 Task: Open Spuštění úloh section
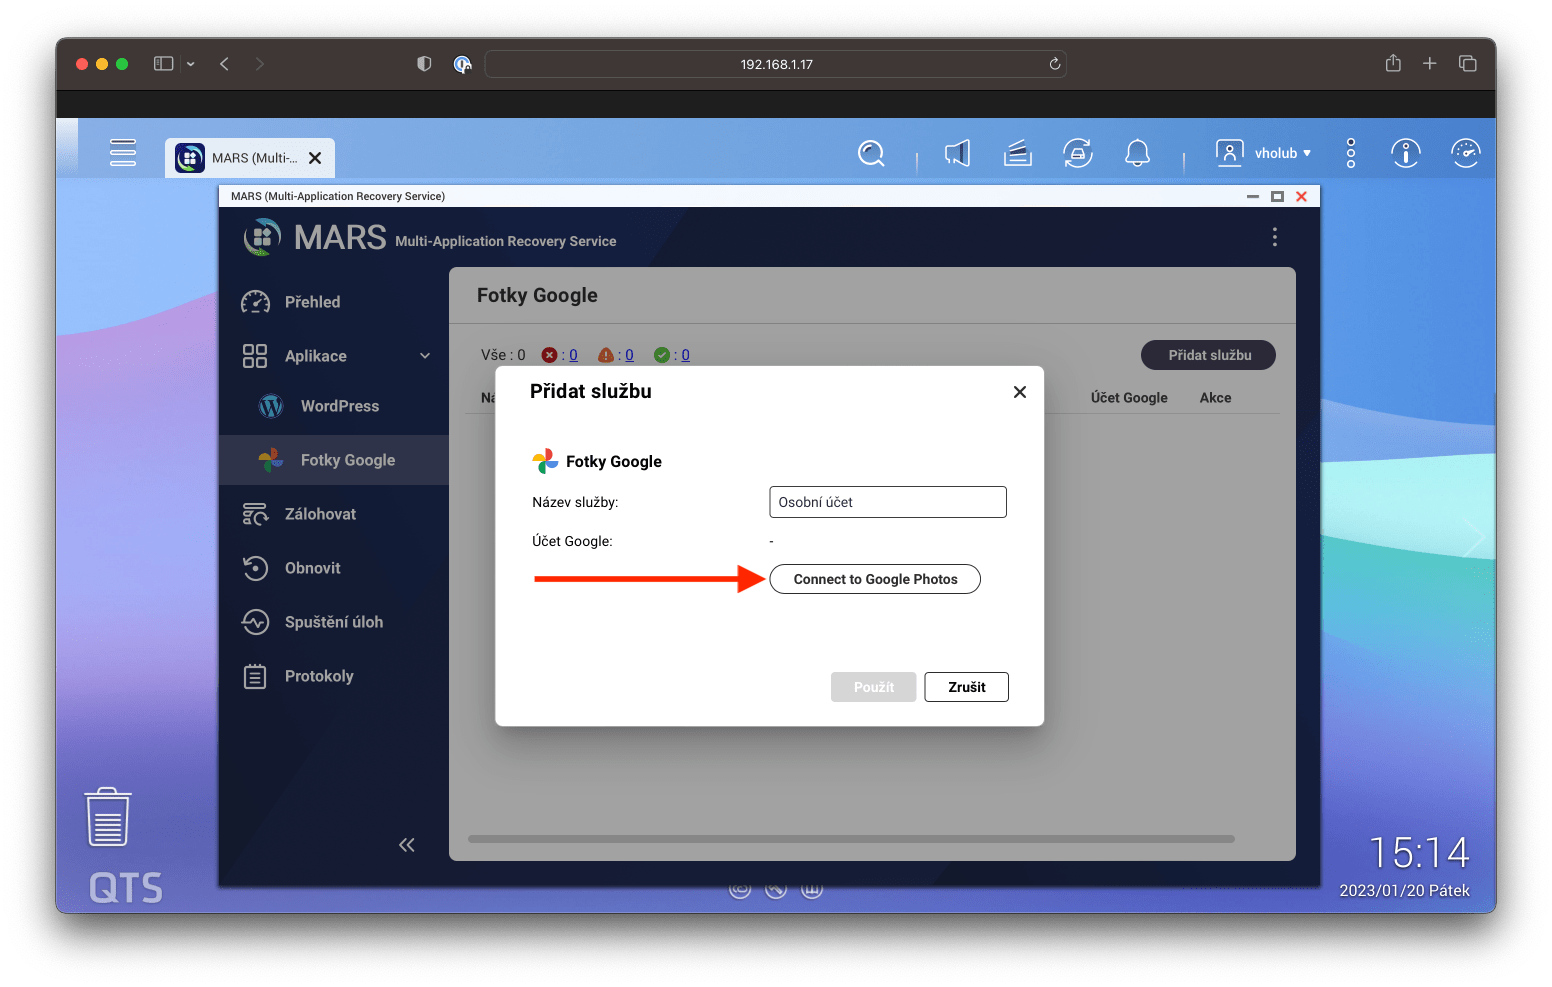pos(334,622)
